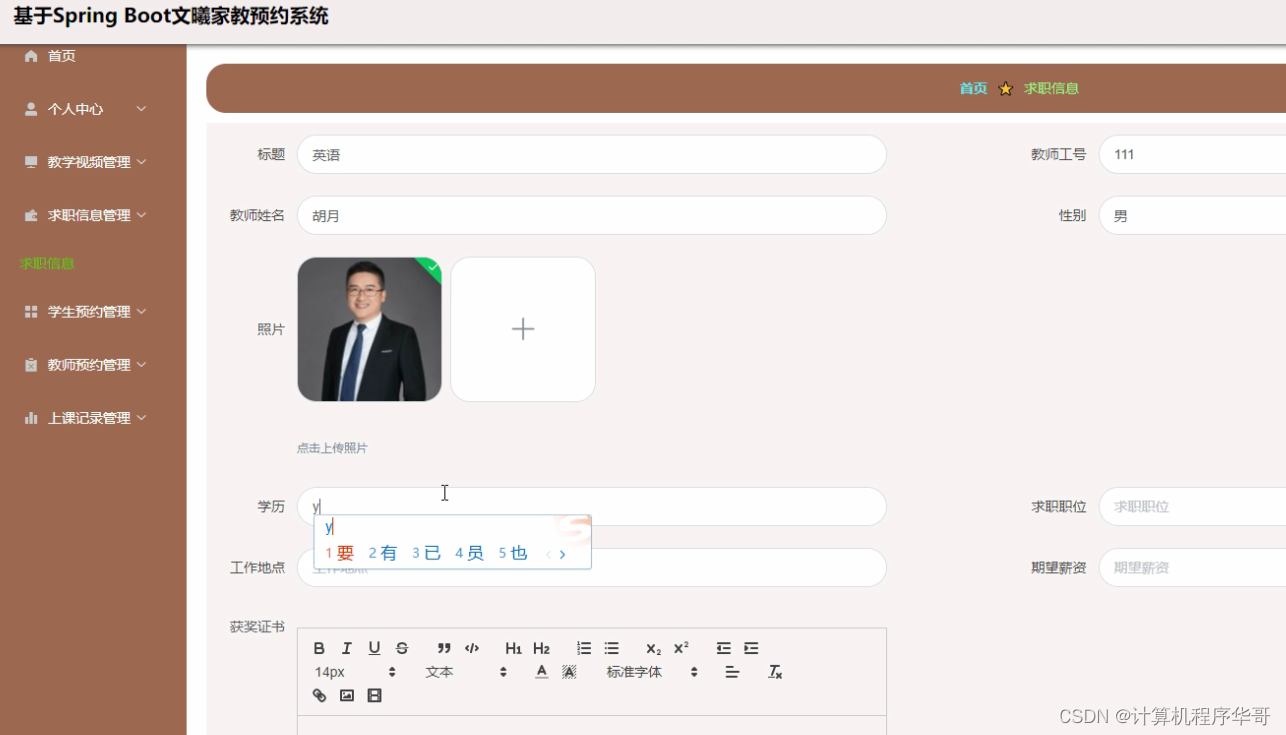The height and width of the screenshot is (735, 1286).
Task: Select the highlighted 求职信息 sidebar item
Action: pos(47,263)
